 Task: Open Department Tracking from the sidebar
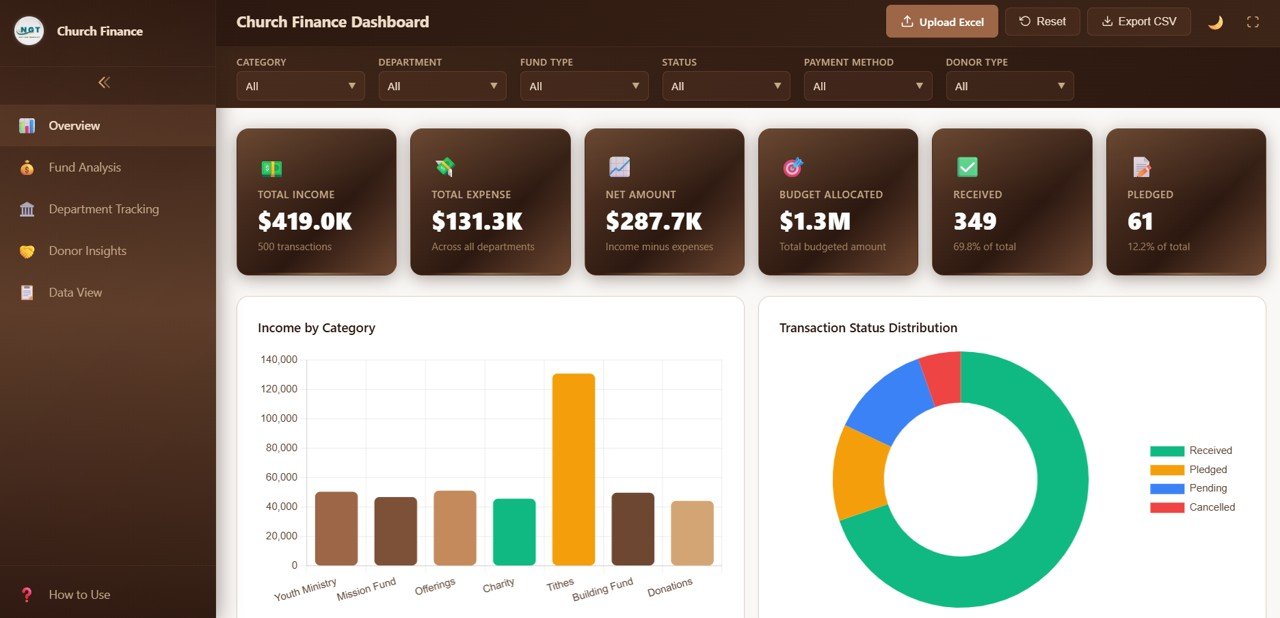[103, 209]
